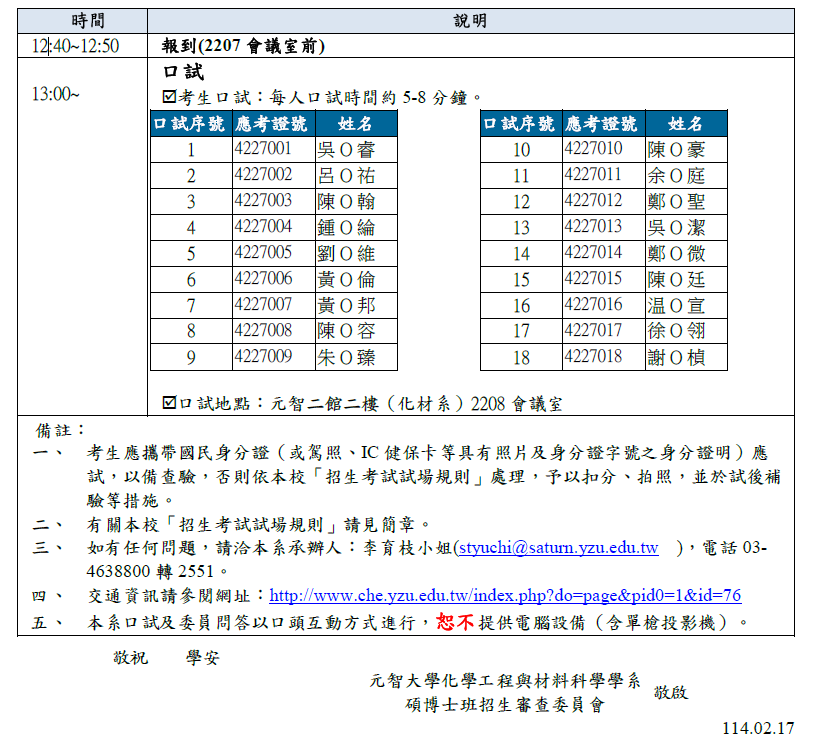Image resolution: width=814 pixels, height=738 pixels.
Task: Click the name 黃O倫
Action: pyautogui.click(x=346, y=280)
